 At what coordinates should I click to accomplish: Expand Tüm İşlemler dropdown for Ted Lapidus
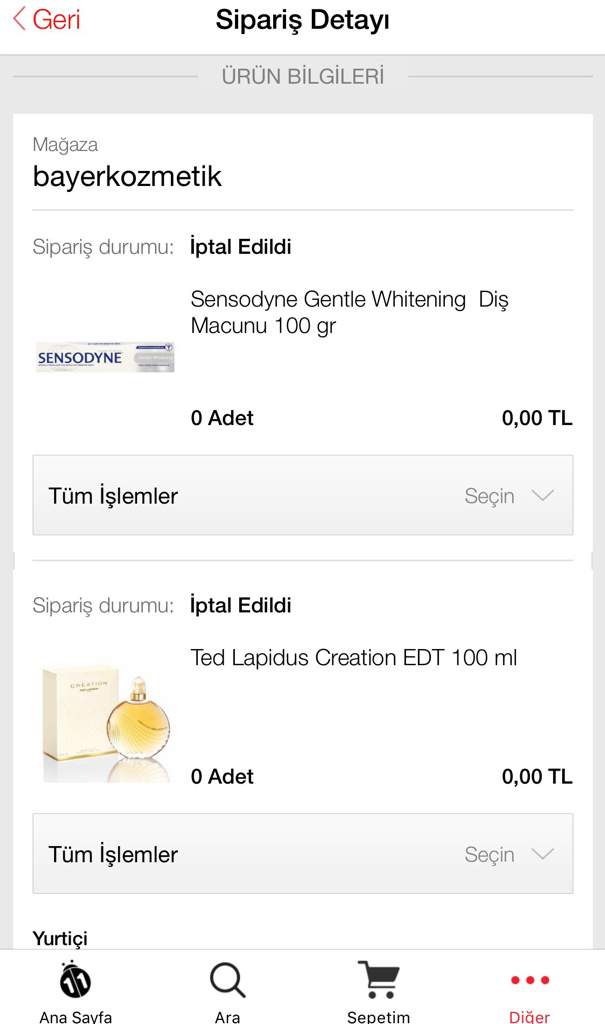(x=303, y=854)
